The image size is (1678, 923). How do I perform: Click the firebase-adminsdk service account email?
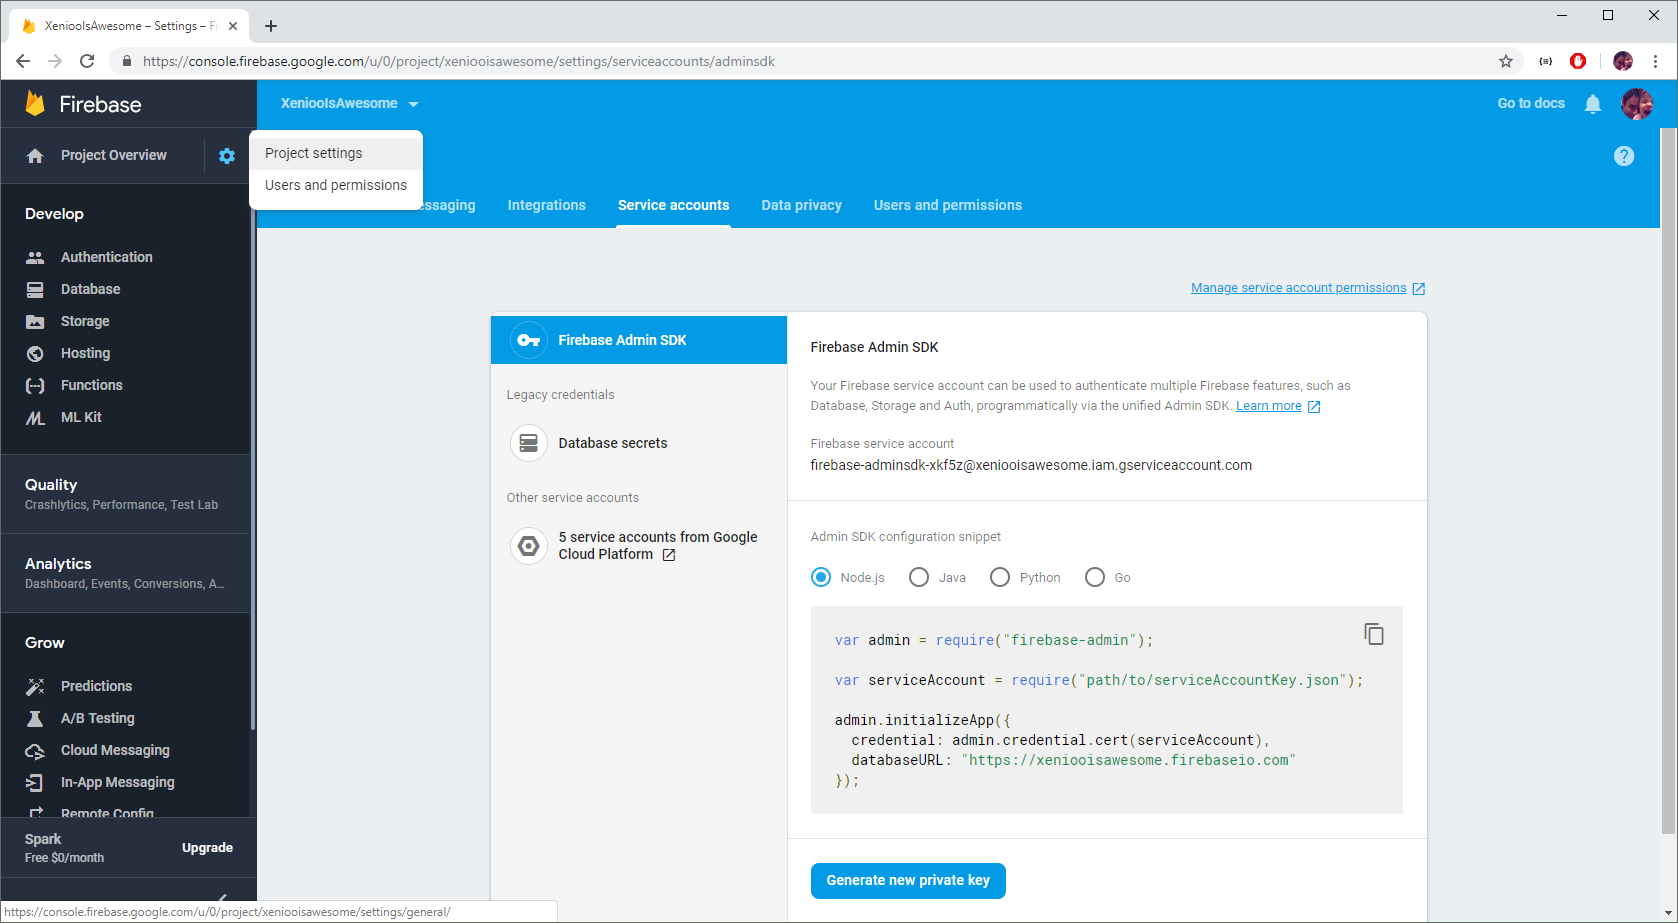coord(1031,465)
